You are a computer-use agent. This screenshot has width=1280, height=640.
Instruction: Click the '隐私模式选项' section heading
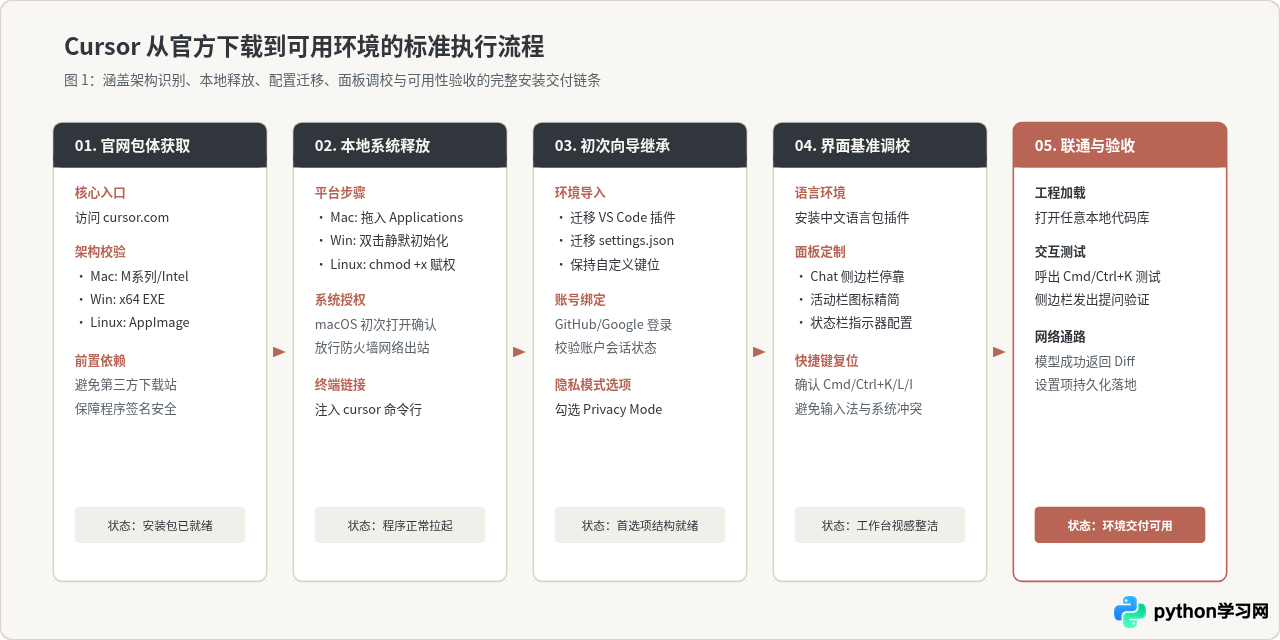point(593,385)
